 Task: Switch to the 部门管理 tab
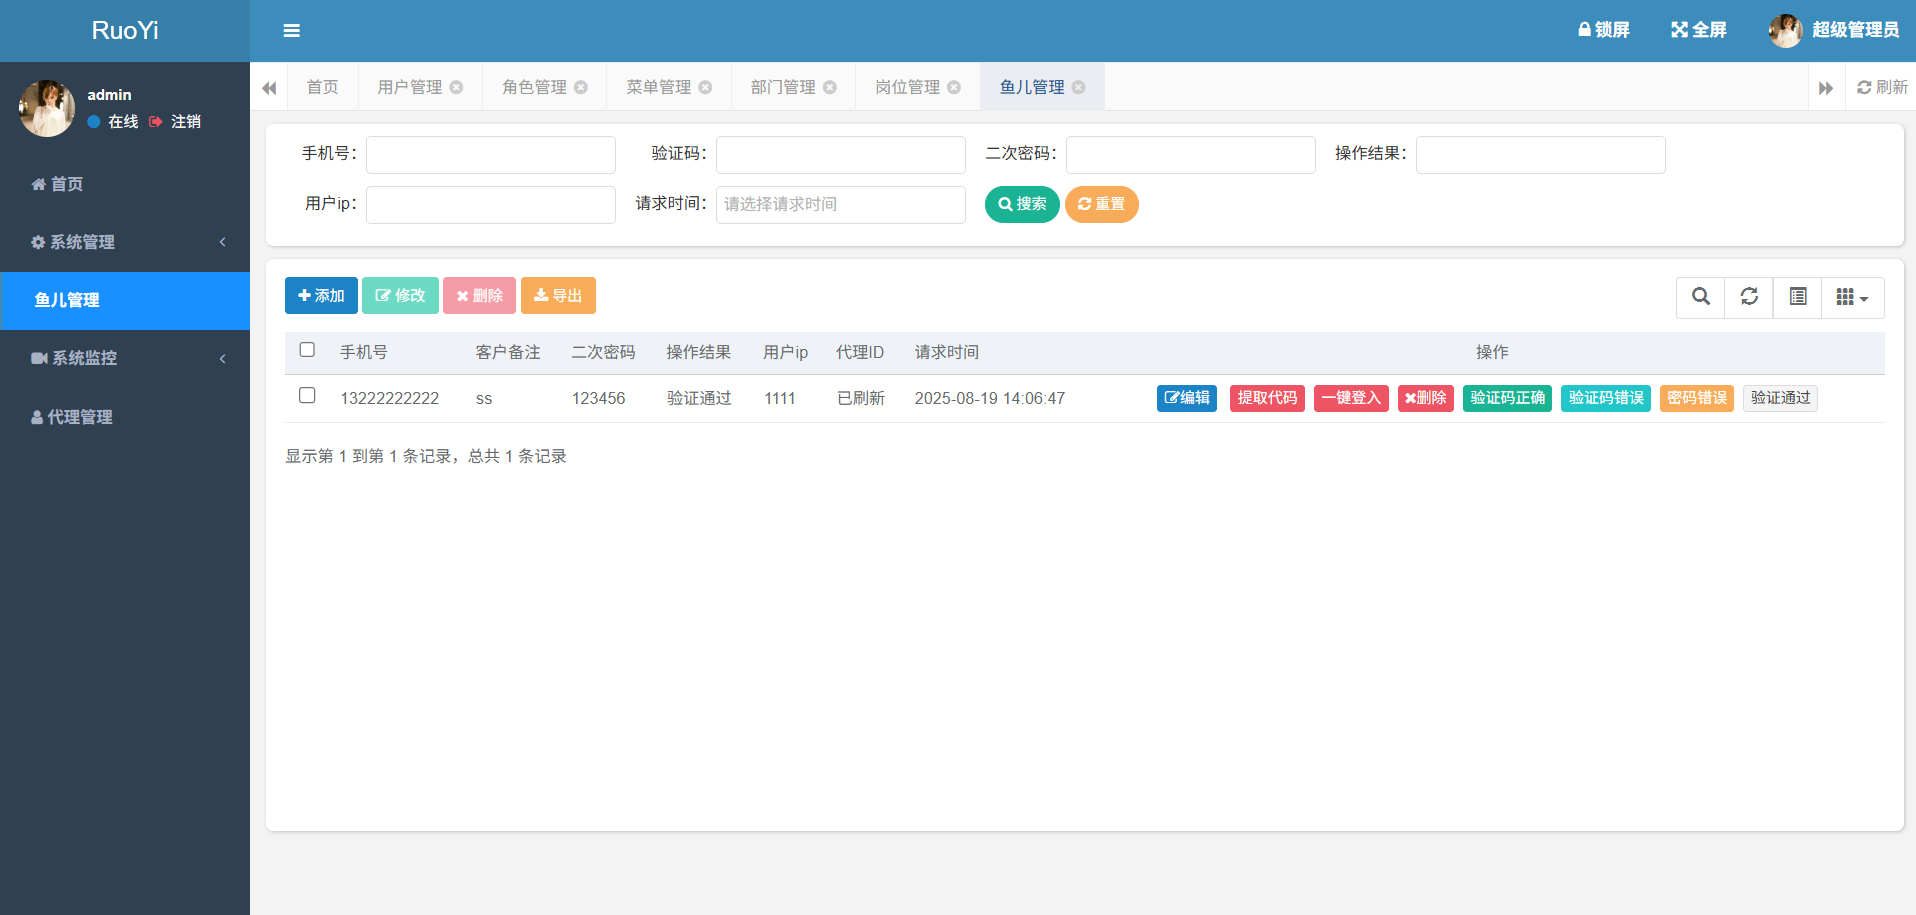point(783,87)
